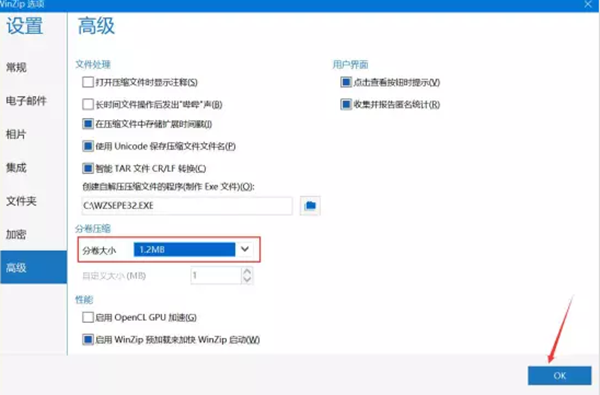This screenshot has width=600, height=395.
Task: Open the 常规 settings tab
Action: pyautogui.click(x=33, y=67)
